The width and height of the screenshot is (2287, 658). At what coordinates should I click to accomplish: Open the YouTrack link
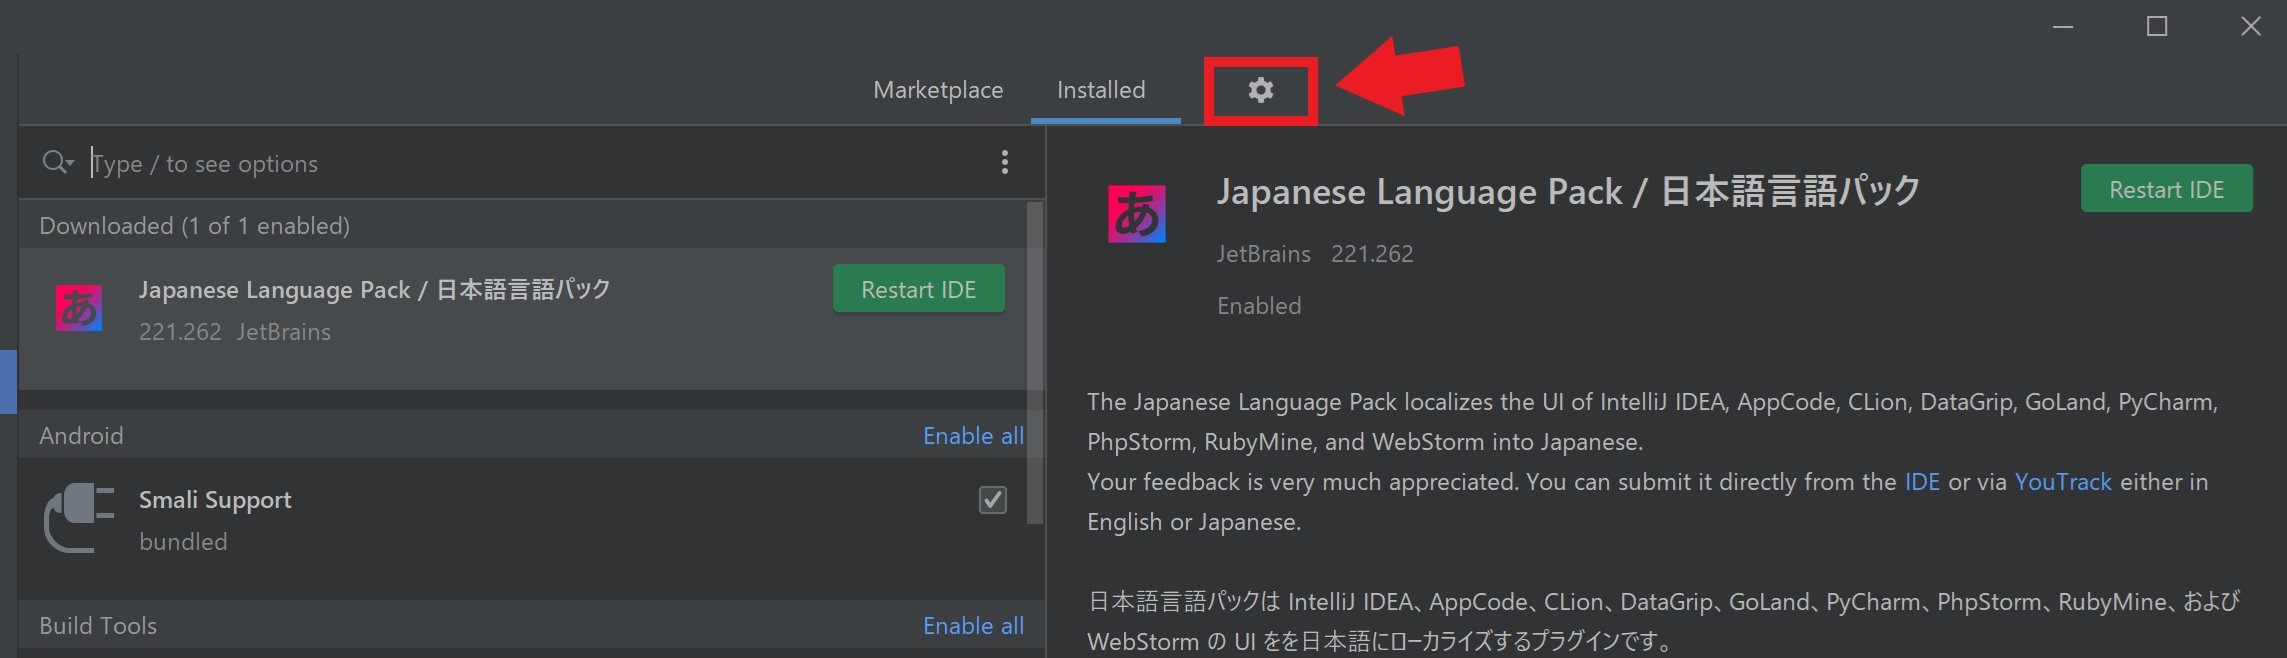(x=2062, y=482)
